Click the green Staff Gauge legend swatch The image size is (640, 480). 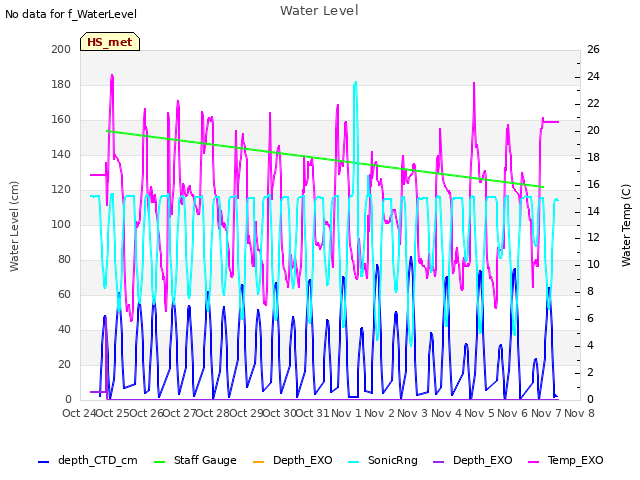point(159,462)
